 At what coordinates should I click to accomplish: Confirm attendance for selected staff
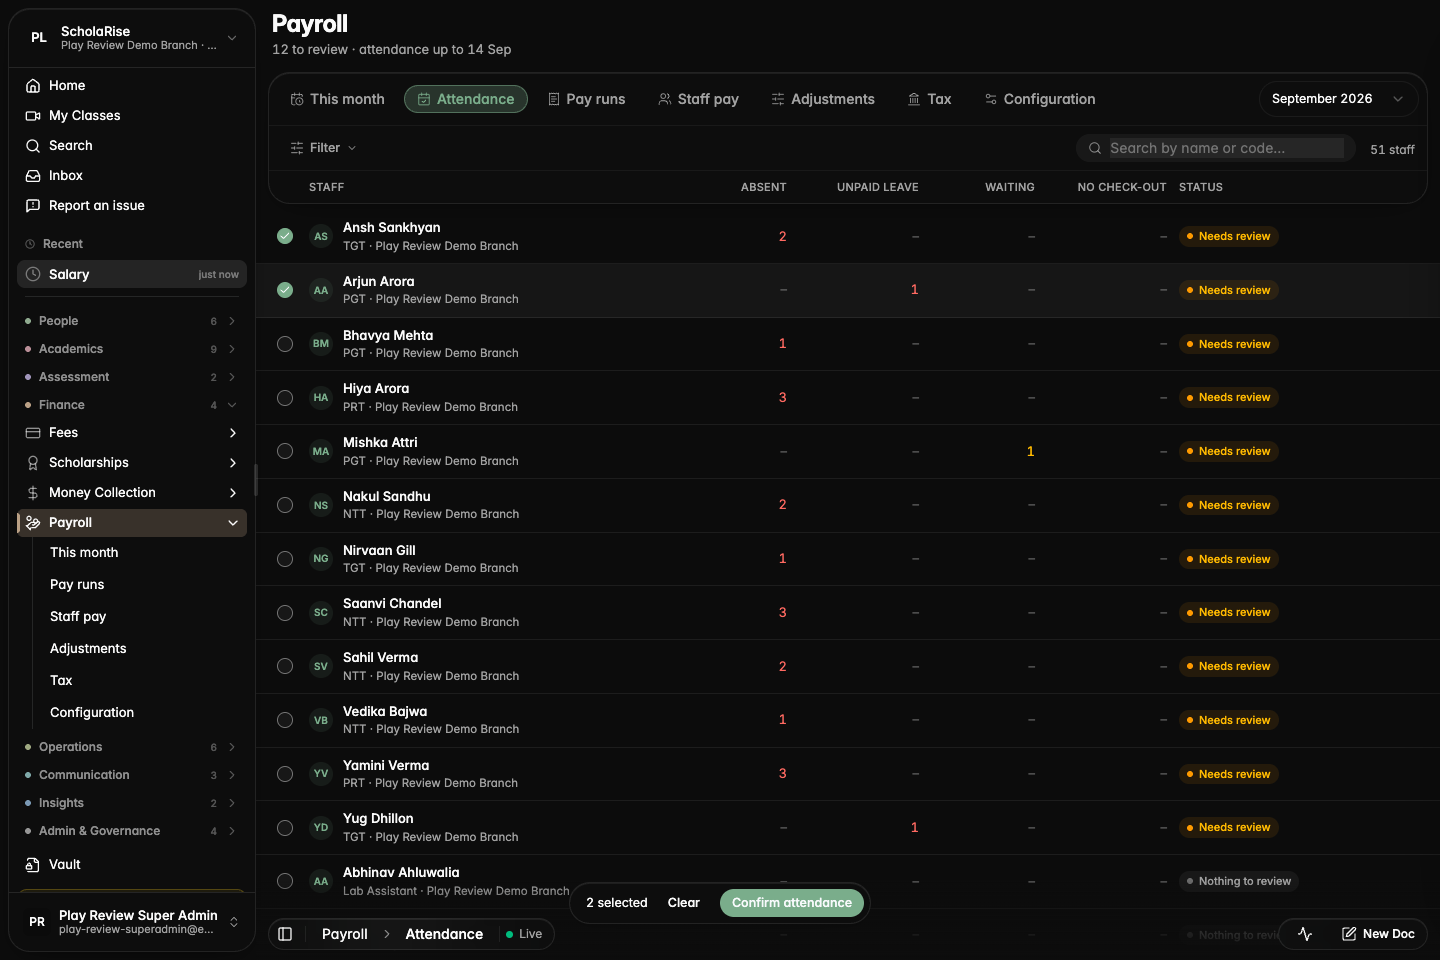coord(792,903)
